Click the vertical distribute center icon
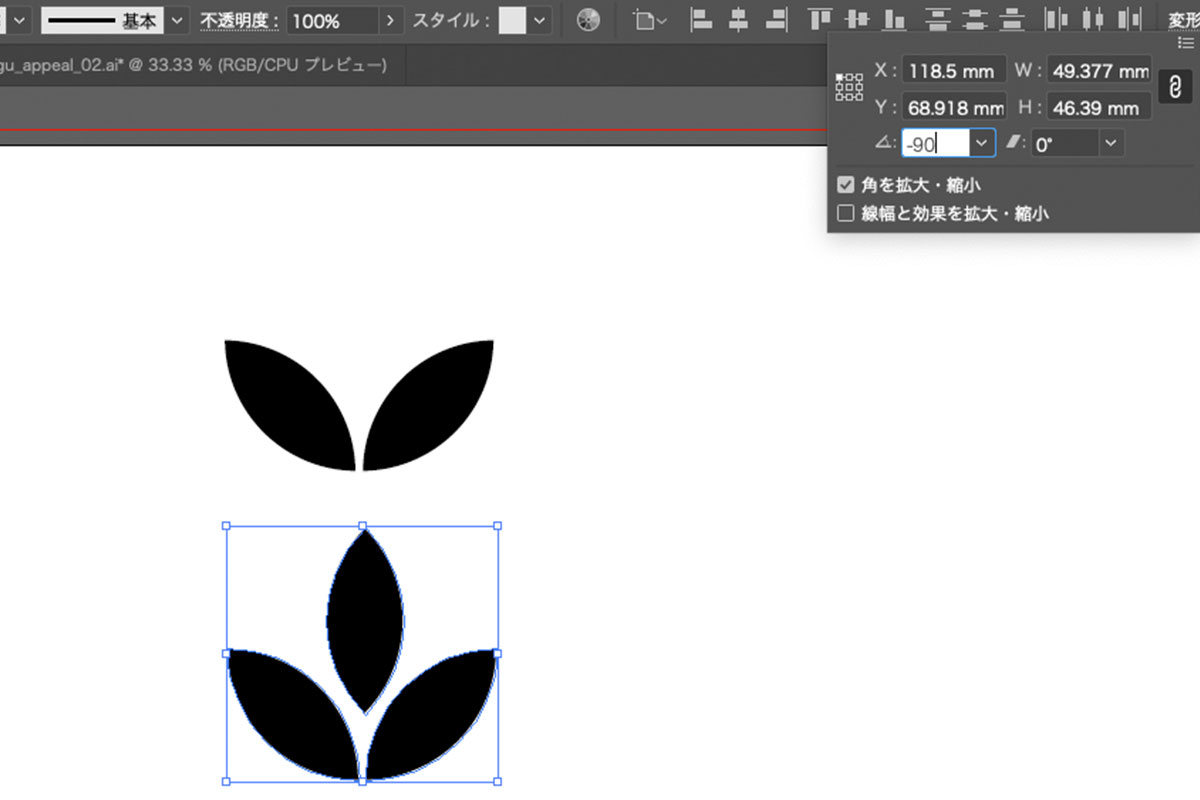The height and width of the screenshot is (800, 1200). tap(975, 20)
